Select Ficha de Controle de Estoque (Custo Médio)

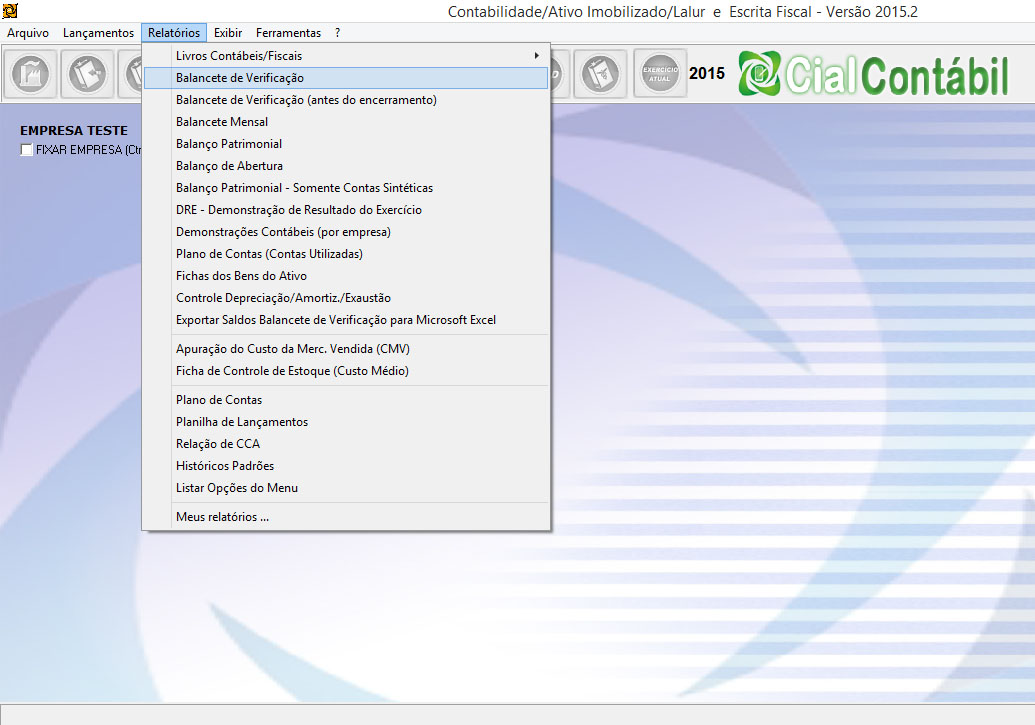[x=292, y=371]
